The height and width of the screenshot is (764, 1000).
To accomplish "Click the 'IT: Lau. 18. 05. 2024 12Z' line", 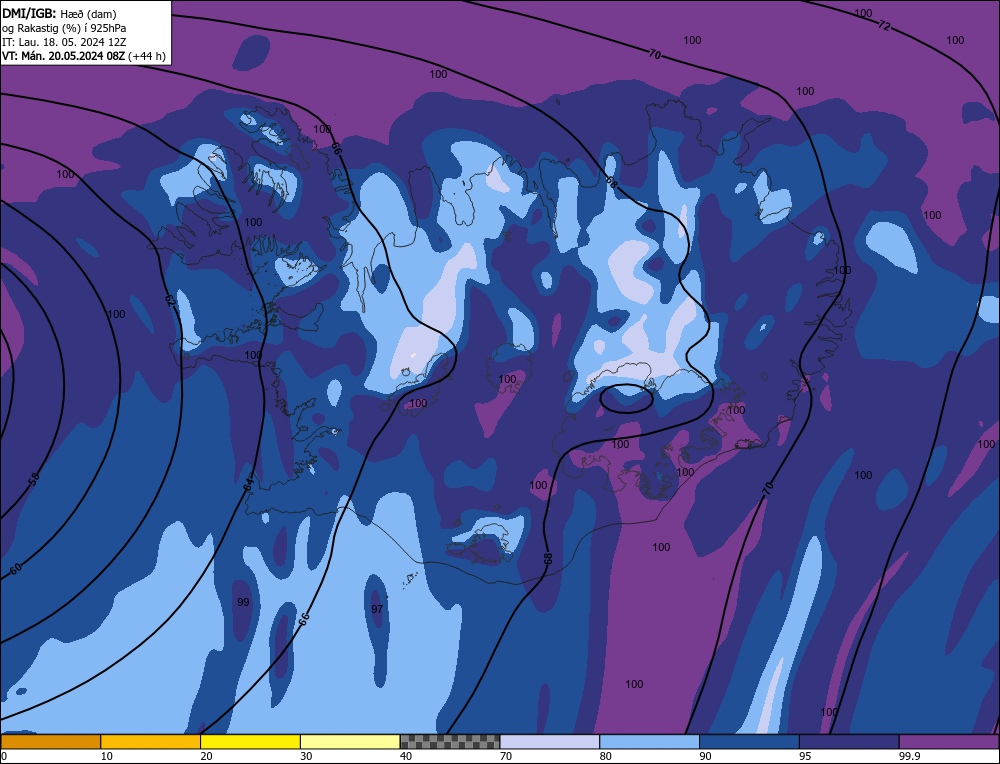I will pyautogui.click(x=64, y=42).
